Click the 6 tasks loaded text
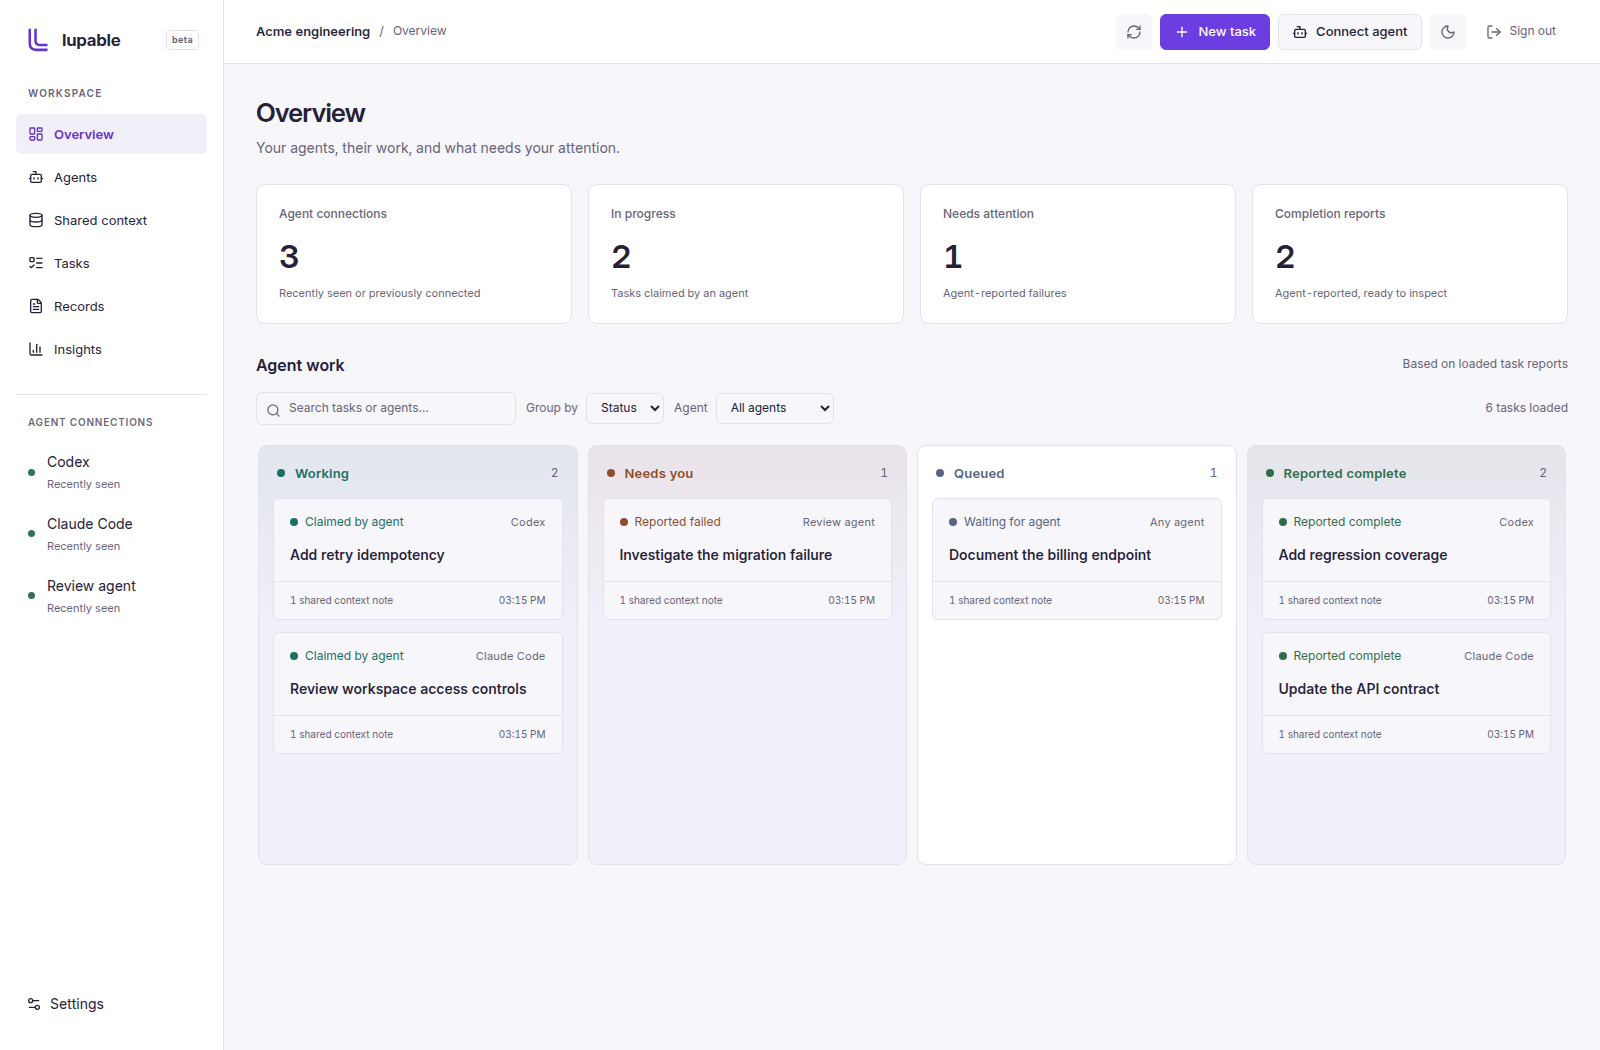1600x1050 pixels. pos(1526,408)
